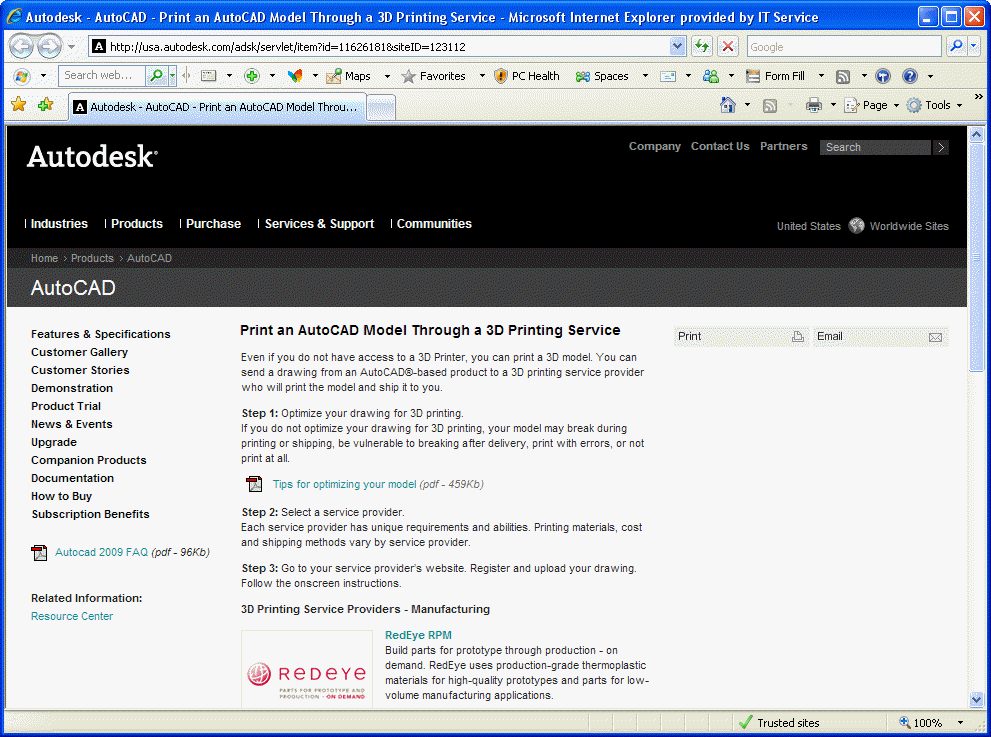The height and width of the screenshot is (737, 991).
Task: Click the Worldwide Sites link
Action: click(909, 226)
